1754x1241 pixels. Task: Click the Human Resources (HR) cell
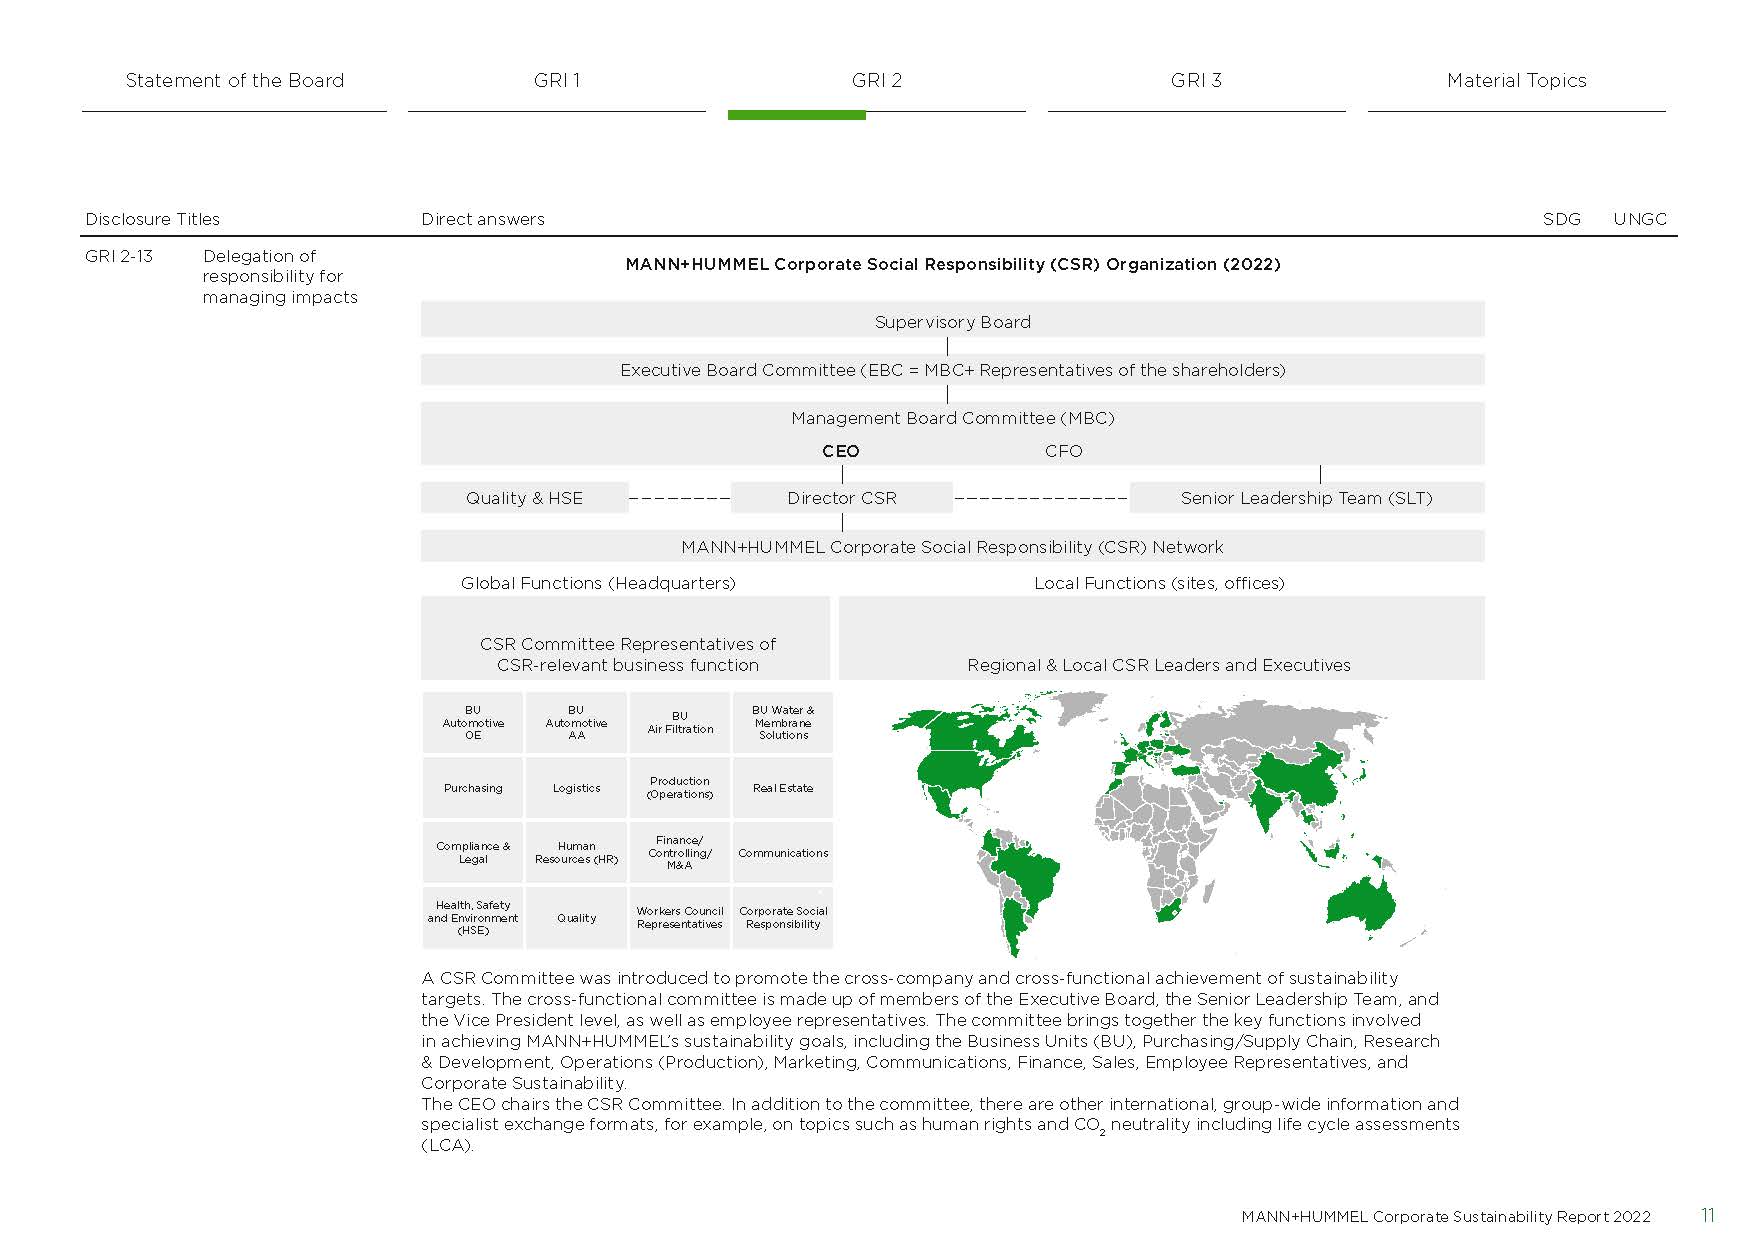[x=576, y=853]
